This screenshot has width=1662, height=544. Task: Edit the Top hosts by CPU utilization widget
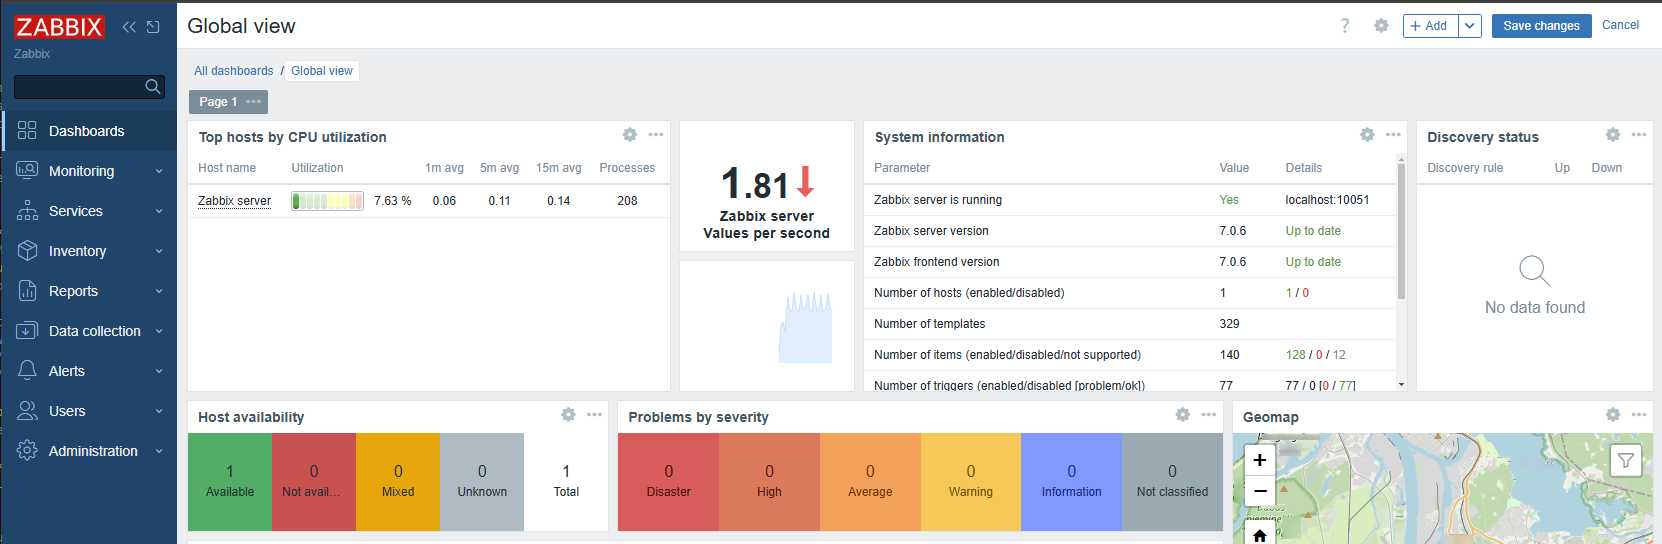pos(629,134)
